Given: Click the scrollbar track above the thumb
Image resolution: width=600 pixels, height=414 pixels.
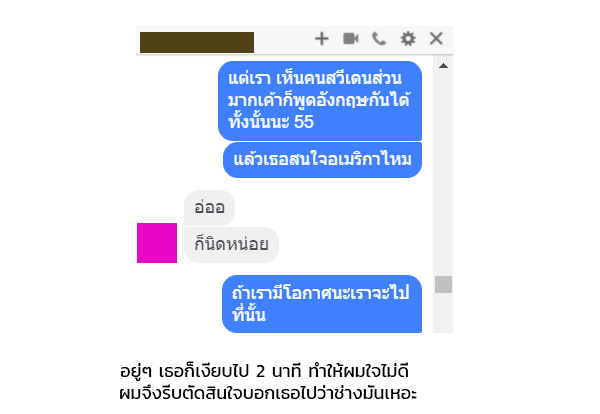Looking at the screenshot, I should 443,172.
